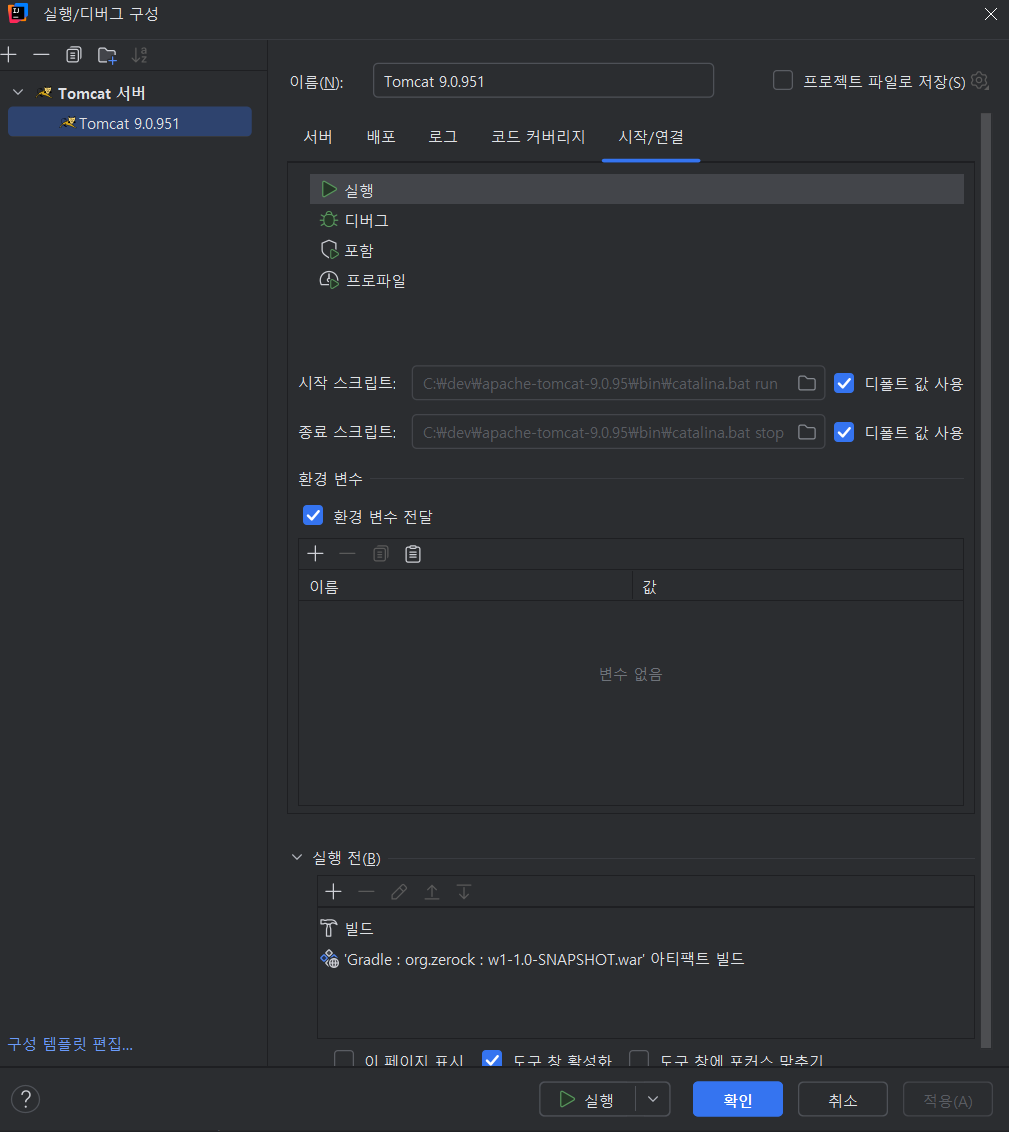
Task: Select 실행 in the executor list
Action: pyautogui.click(x=637, y=190)
